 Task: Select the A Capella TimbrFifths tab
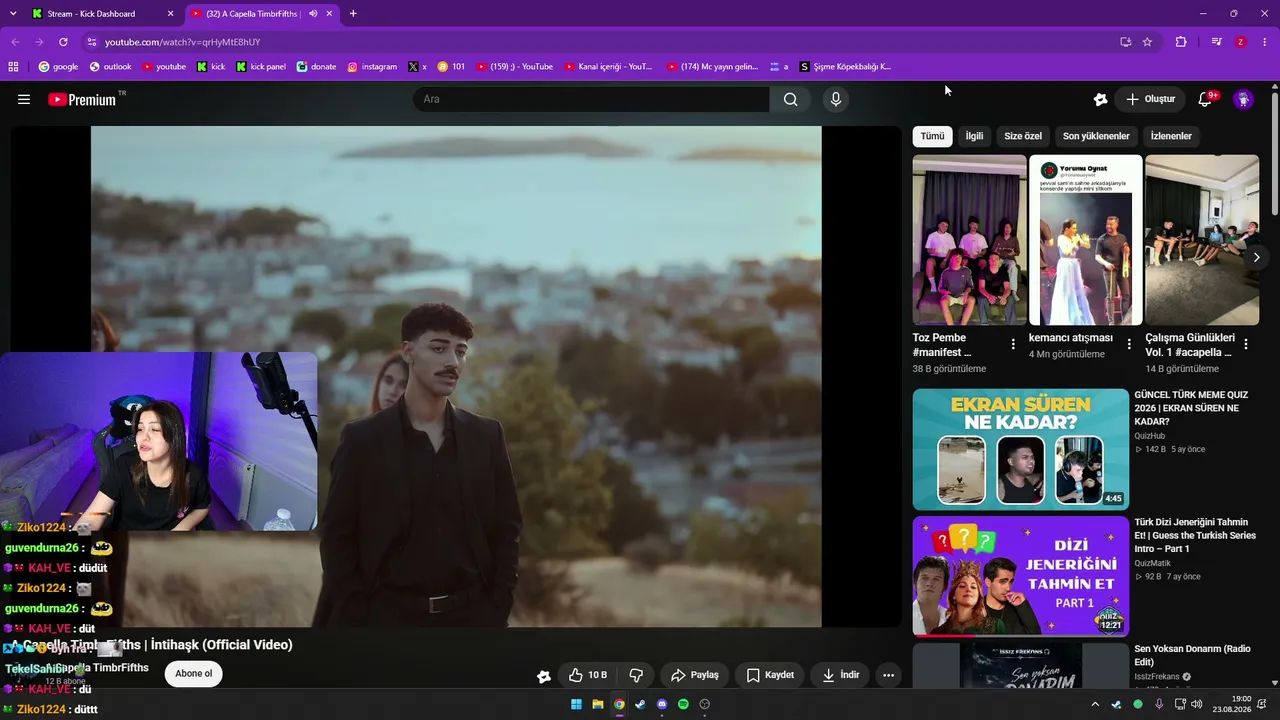(x=263, y=14)
